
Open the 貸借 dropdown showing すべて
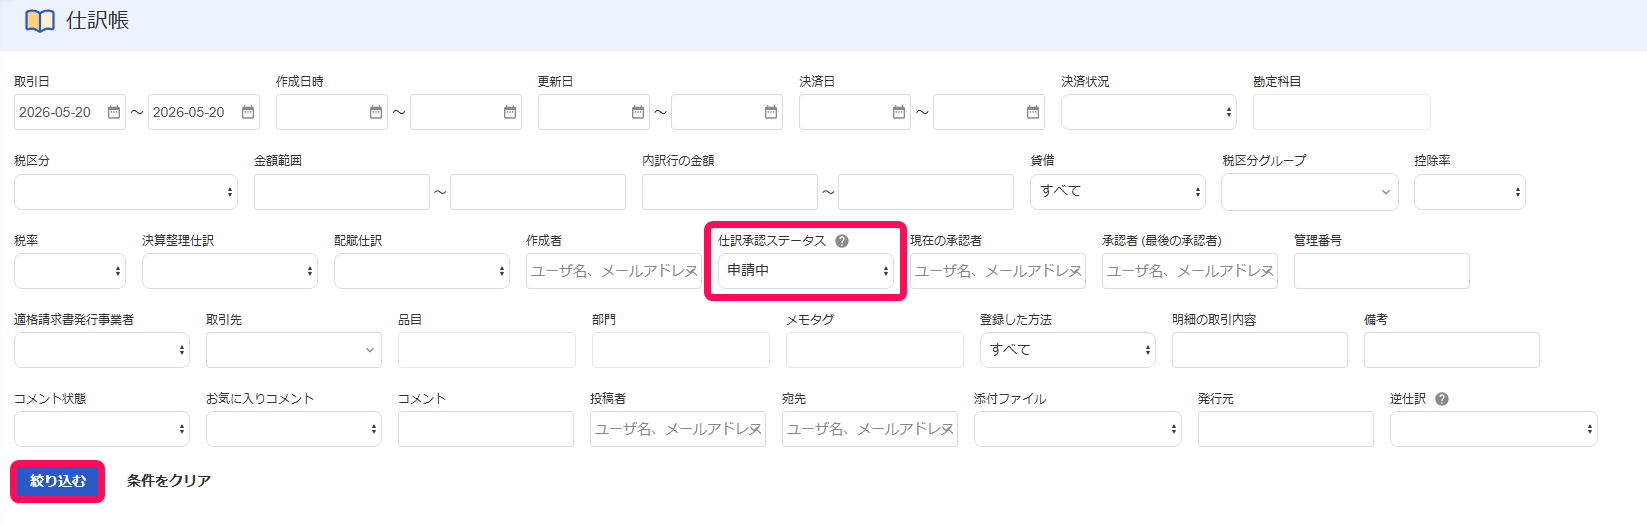[1117, 192]
